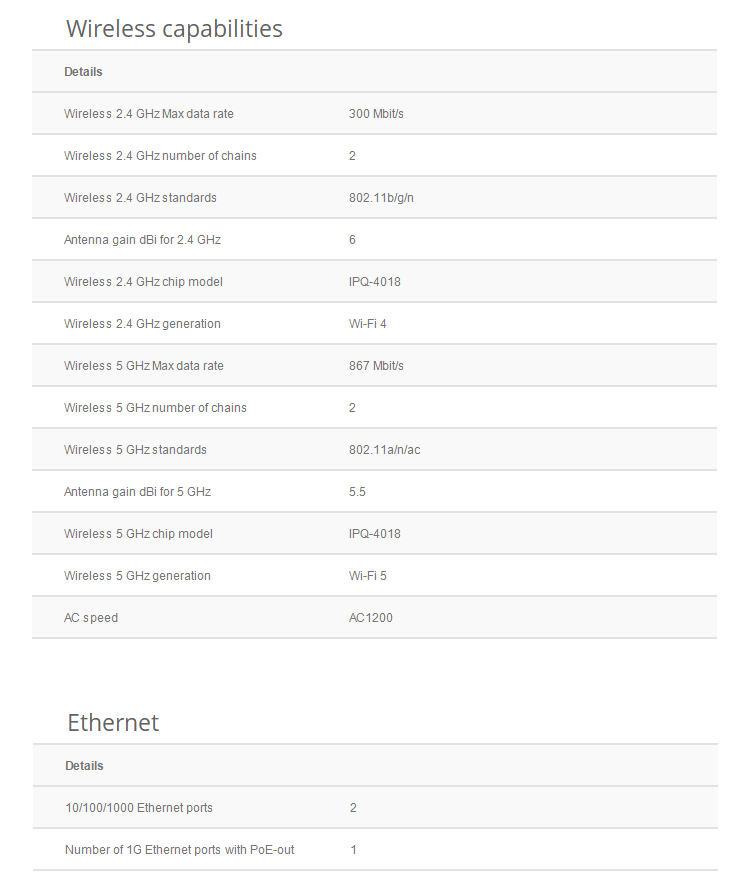Click the Antenna gain dBi for 2.4 GHz row

point(374,240)
